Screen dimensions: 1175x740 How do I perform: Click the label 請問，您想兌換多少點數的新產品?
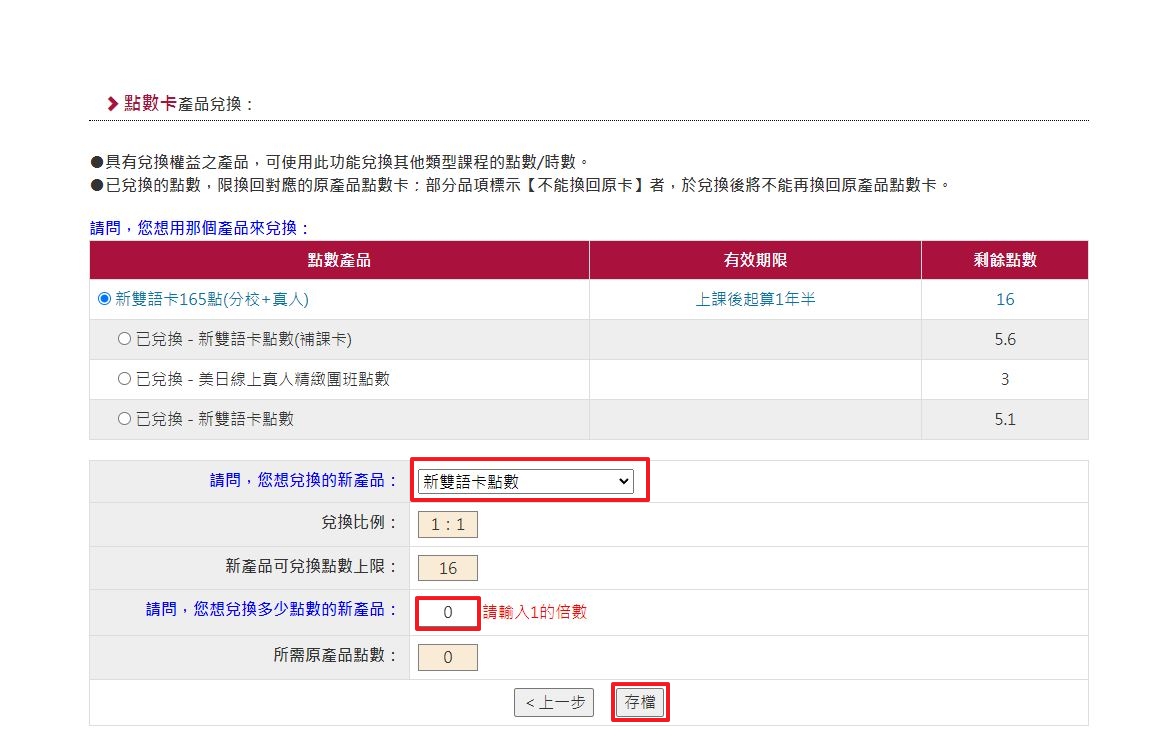click(271, 609)
